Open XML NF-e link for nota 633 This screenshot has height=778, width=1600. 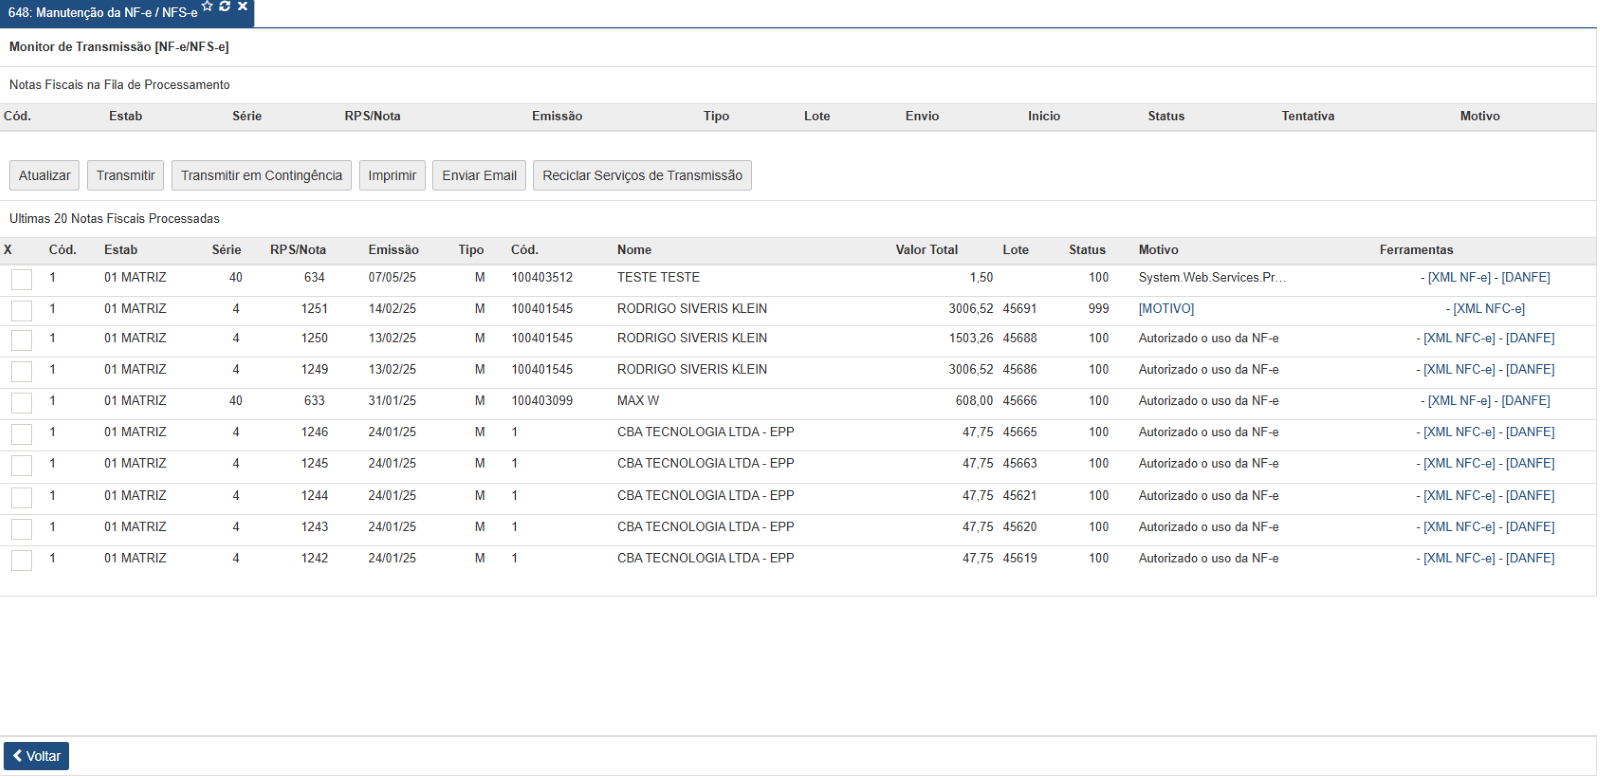1459,401
